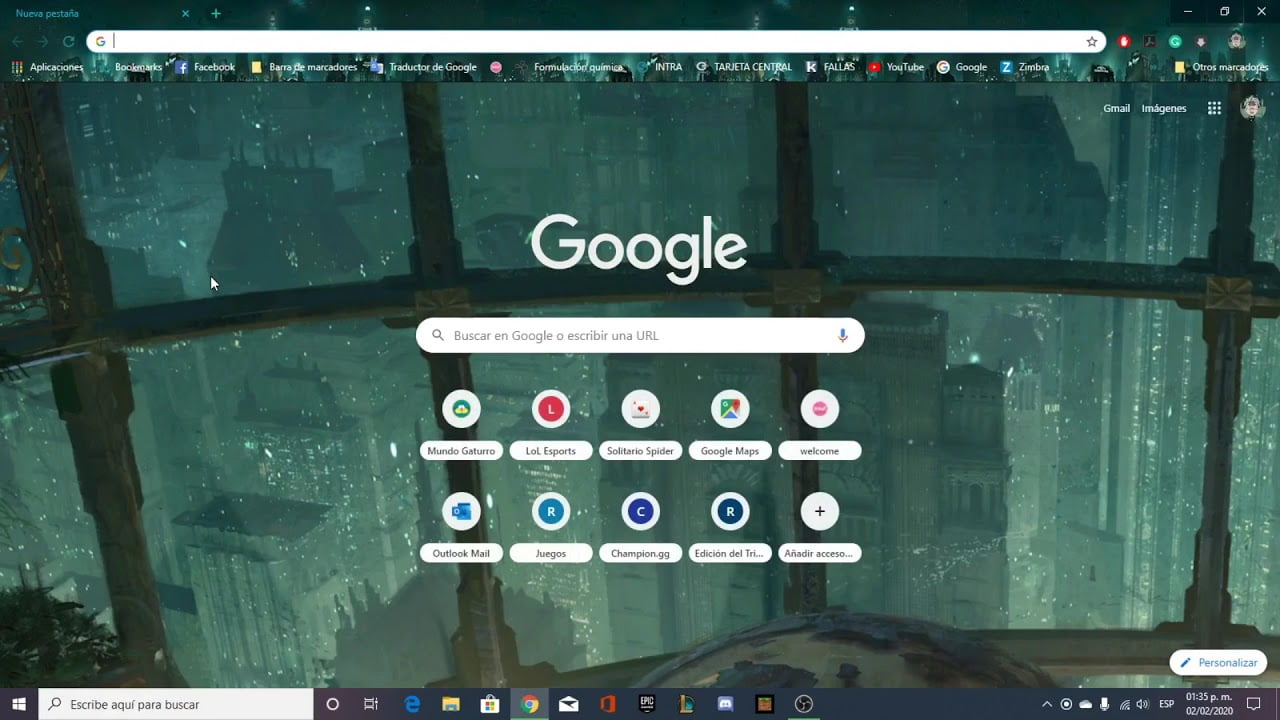Open File Explorer from taskbar
This screenshot has height=720, width=1280.
point(451,704)
